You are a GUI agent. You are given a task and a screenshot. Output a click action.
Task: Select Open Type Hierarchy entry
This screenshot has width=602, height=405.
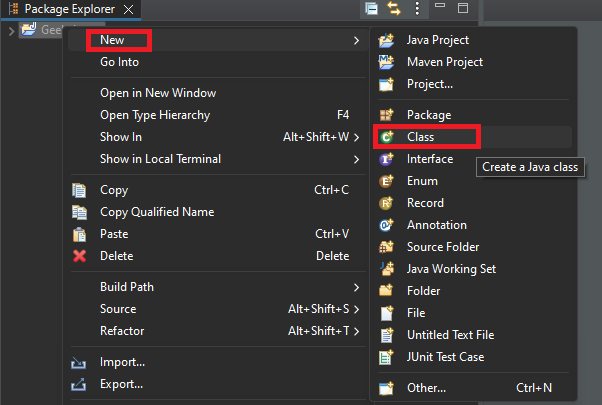tap(217, 115)
